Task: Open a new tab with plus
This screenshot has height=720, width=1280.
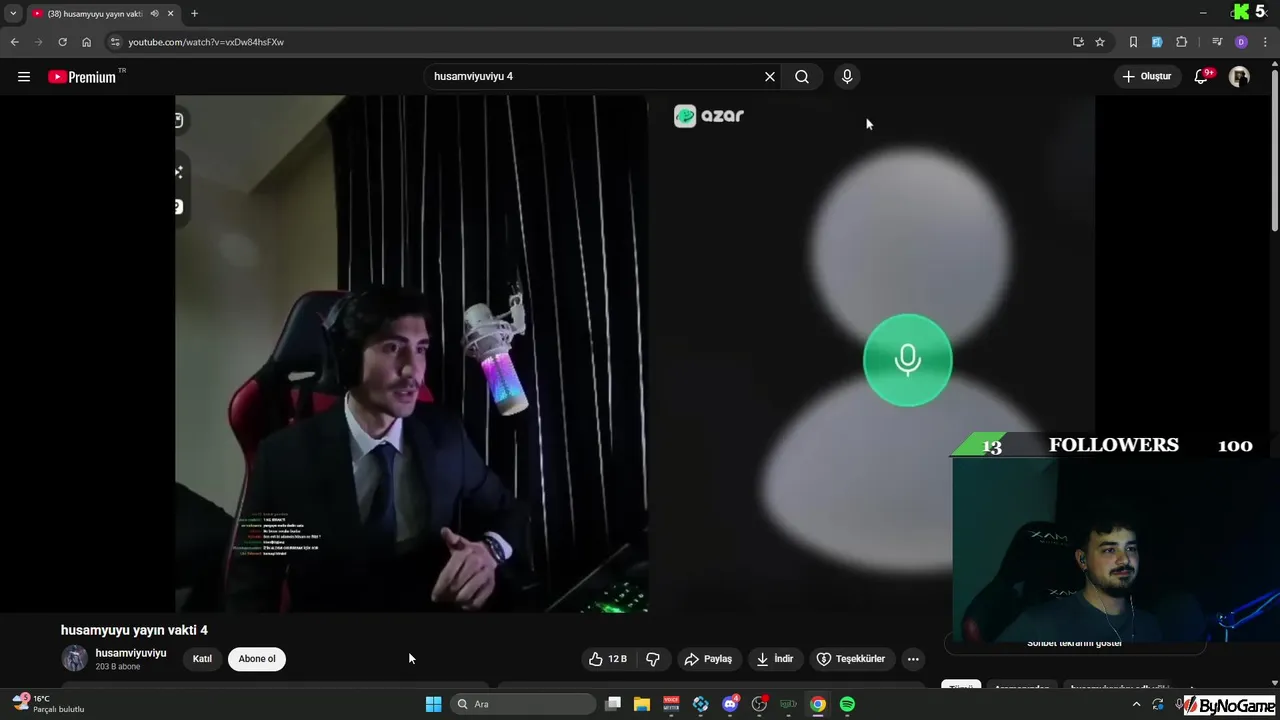Action: [194, 13]
